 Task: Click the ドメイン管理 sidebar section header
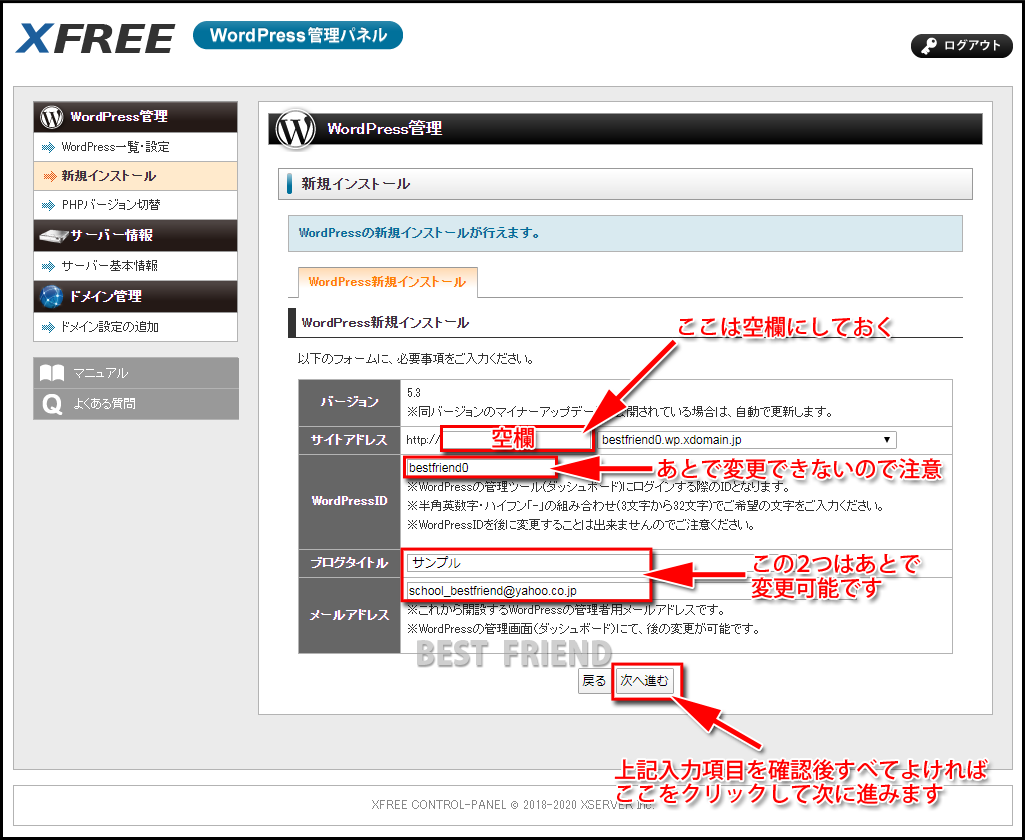point(135,296)
